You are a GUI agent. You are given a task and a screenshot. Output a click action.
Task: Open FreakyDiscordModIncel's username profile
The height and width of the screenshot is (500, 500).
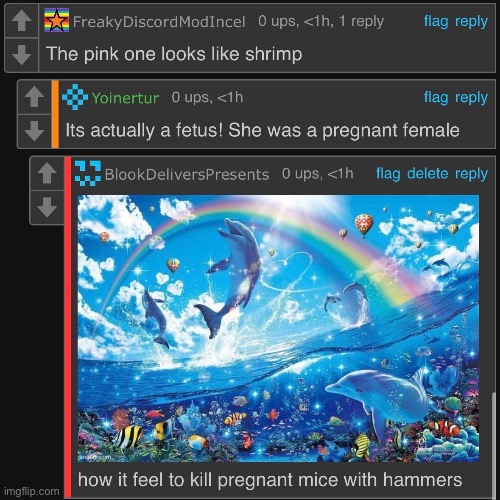159,22
